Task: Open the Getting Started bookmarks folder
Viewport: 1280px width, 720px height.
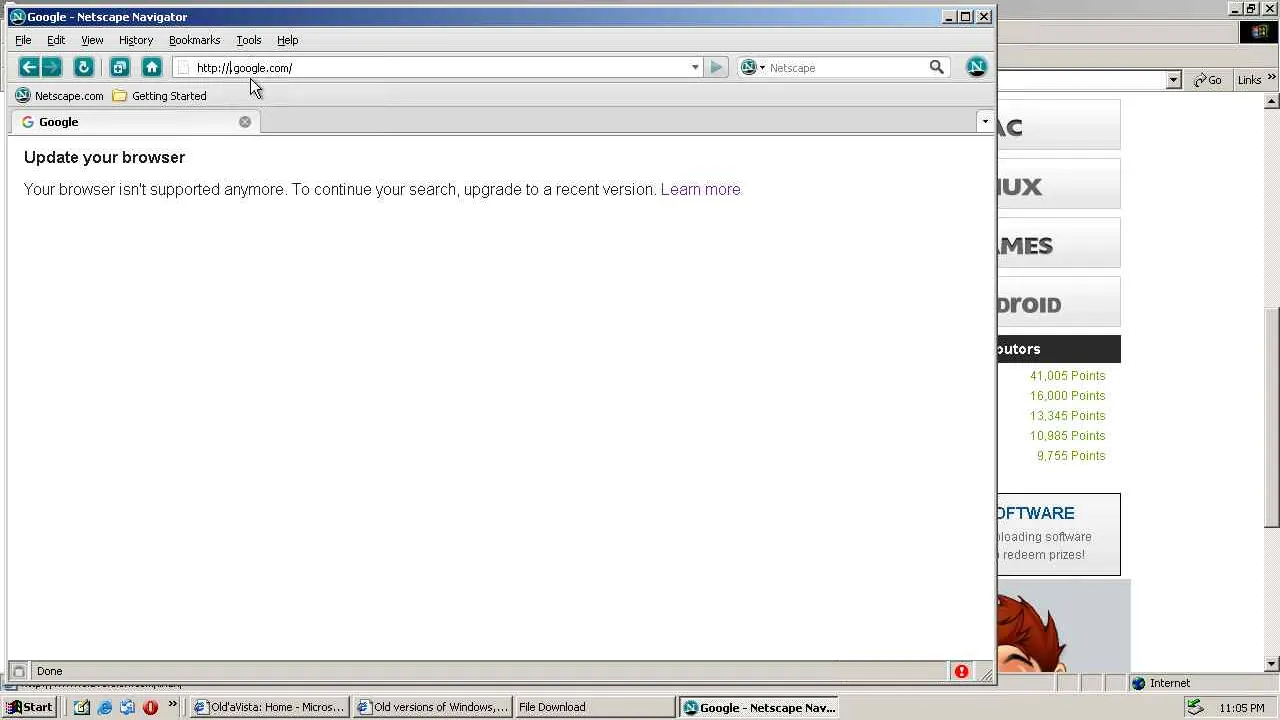Action: tap(160, 96)
